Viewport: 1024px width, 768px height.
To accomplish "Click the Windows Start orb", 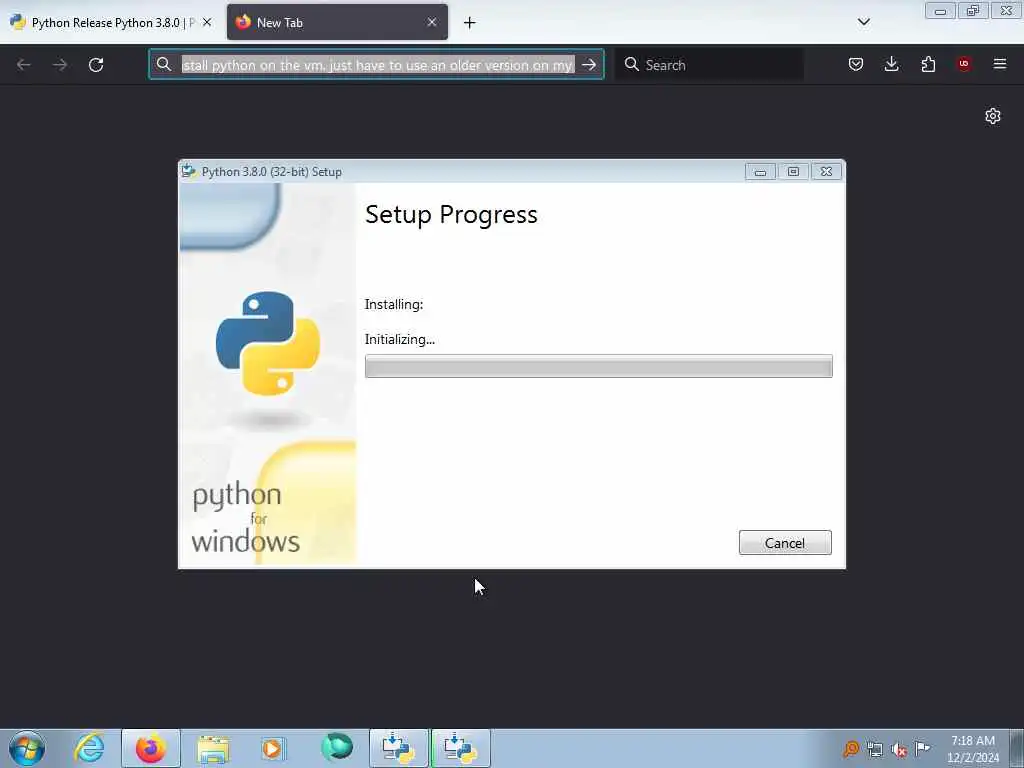I will (27, 748).
